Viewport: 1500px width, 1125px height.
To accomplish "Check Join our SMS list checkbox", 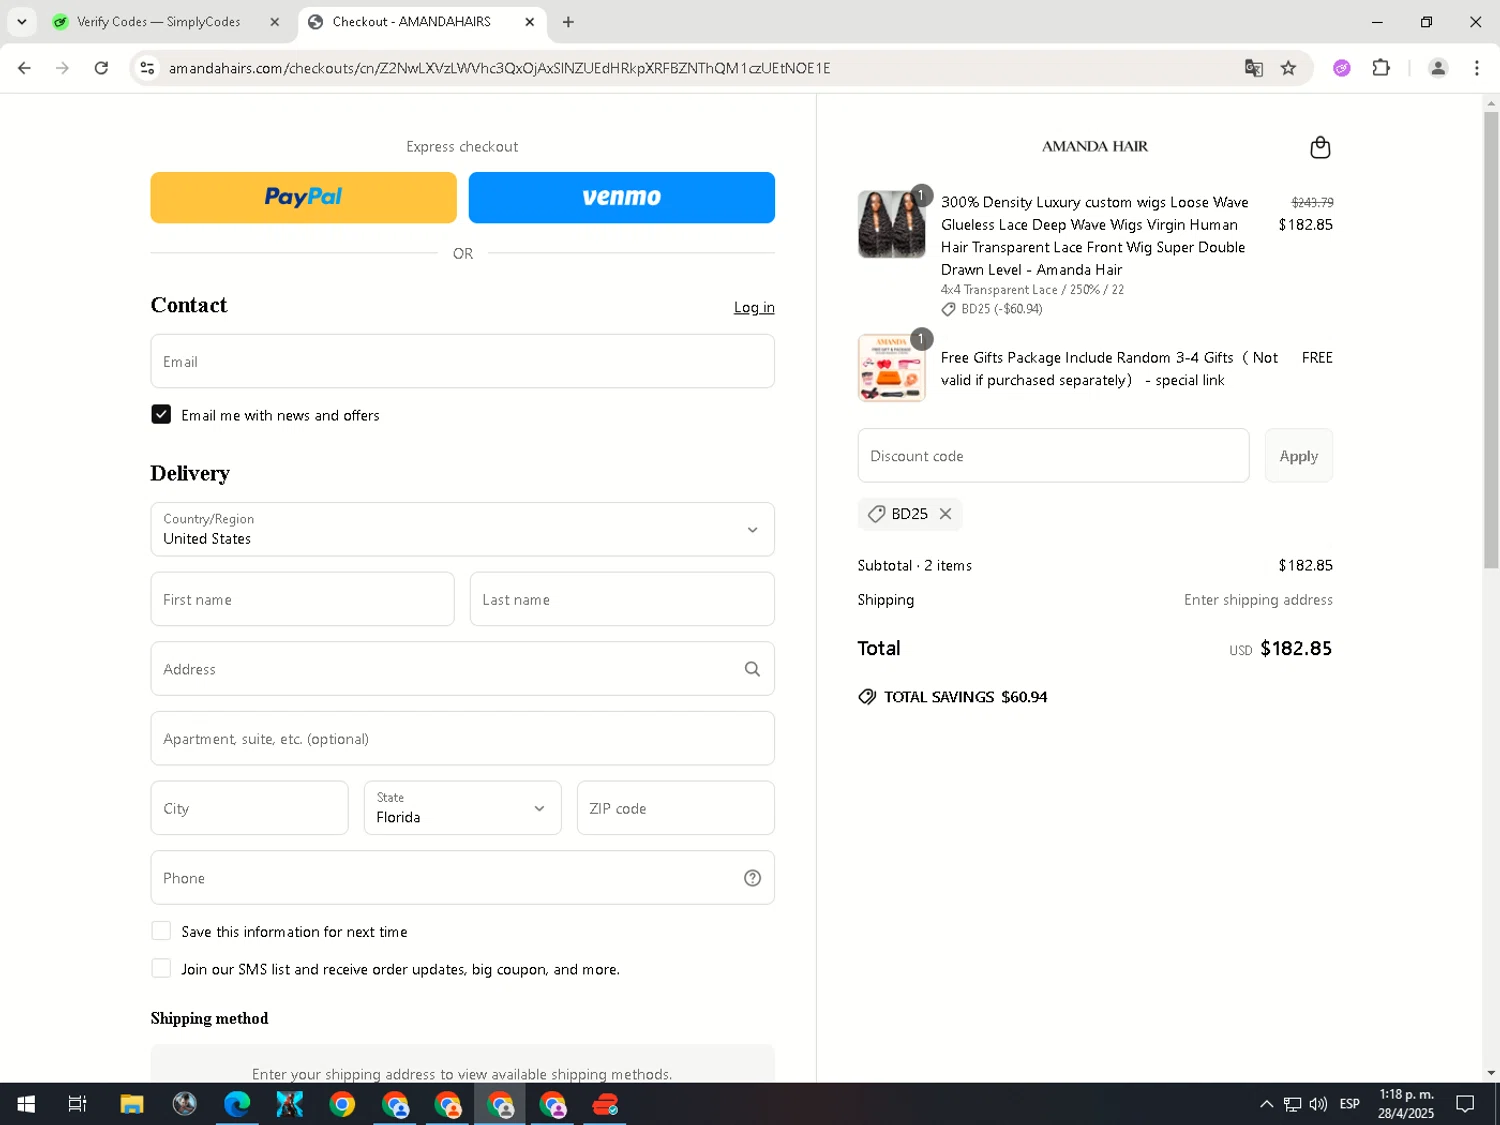I will click(x=161, y=968).
